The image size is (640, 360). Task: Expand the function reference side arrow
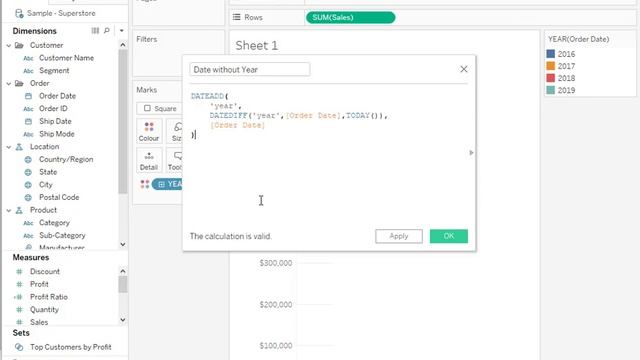[471, 153]
